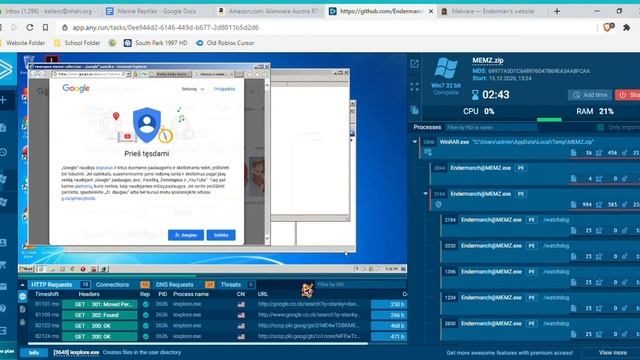Select the Threats tab

click(237, 284)
